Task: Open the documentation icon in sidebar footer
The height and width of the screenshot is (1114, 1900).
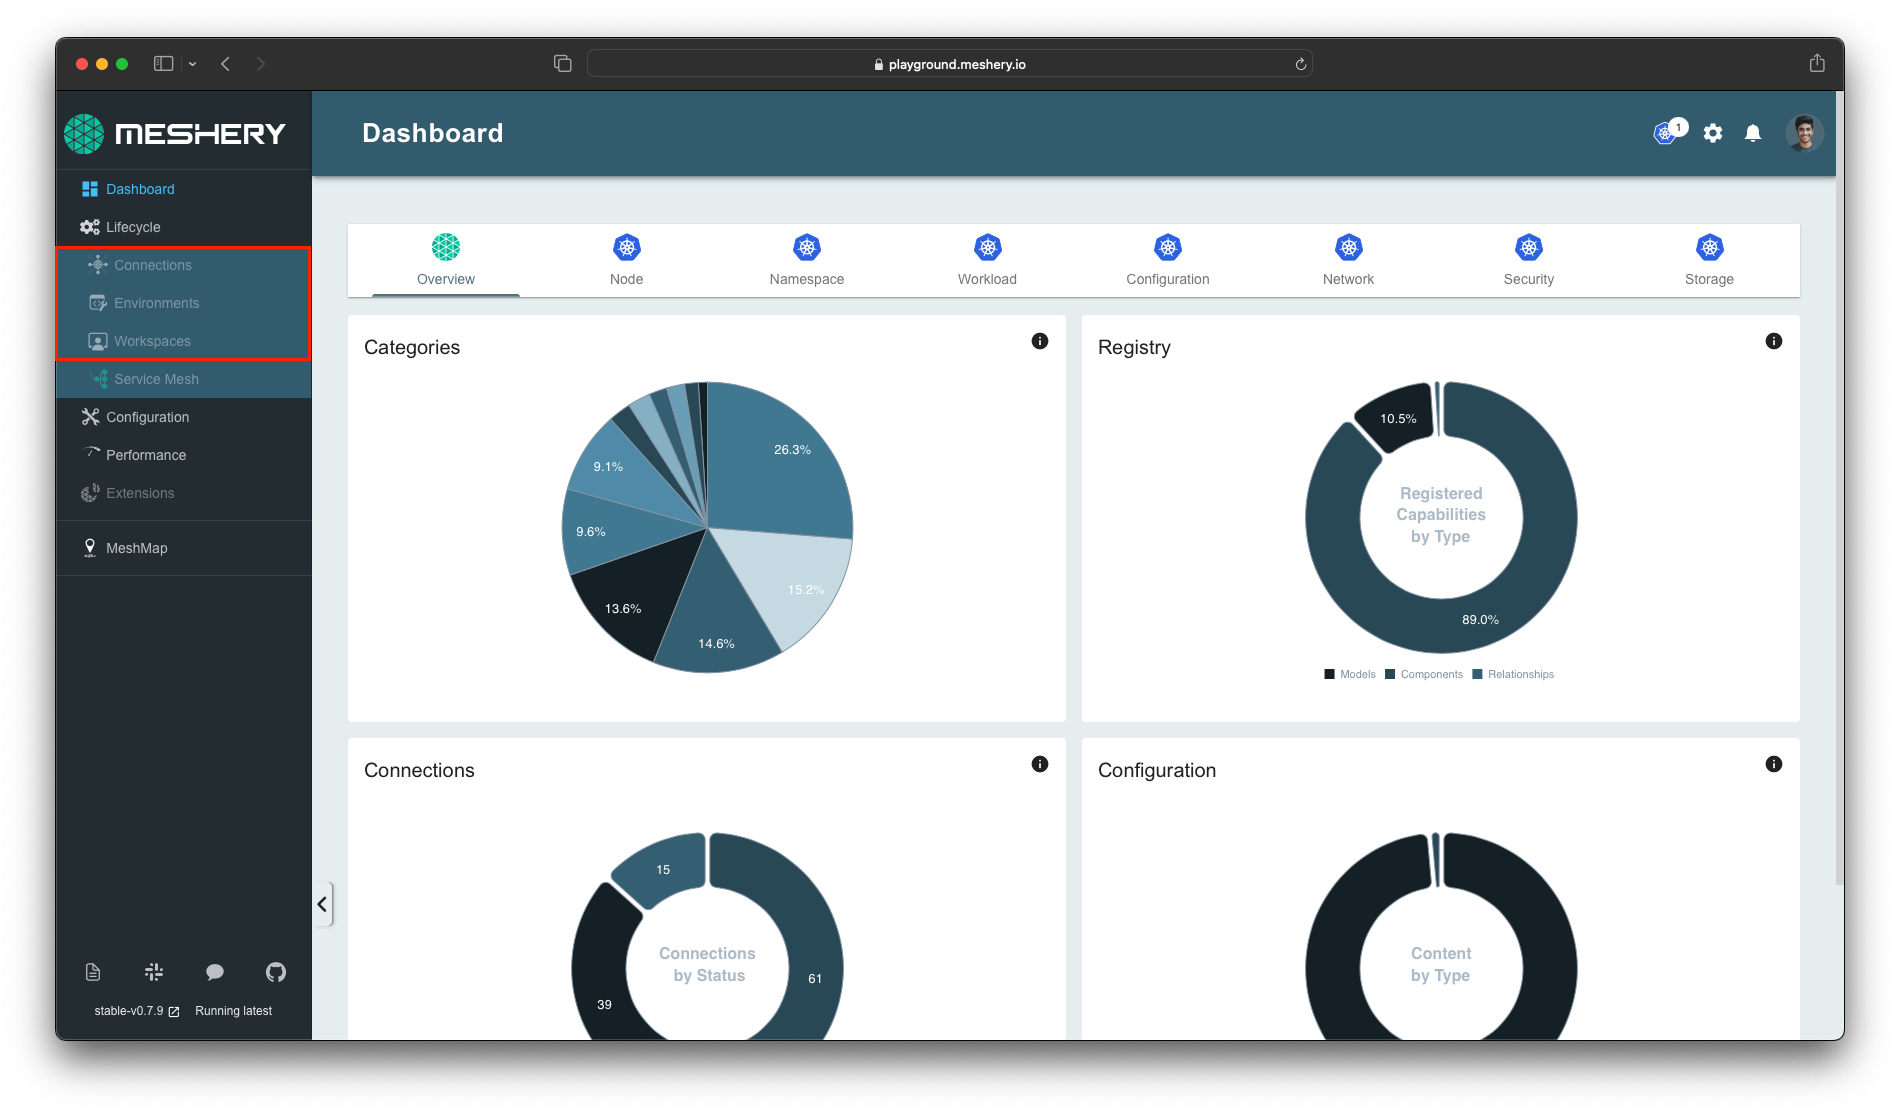Action: pos(93,972)
